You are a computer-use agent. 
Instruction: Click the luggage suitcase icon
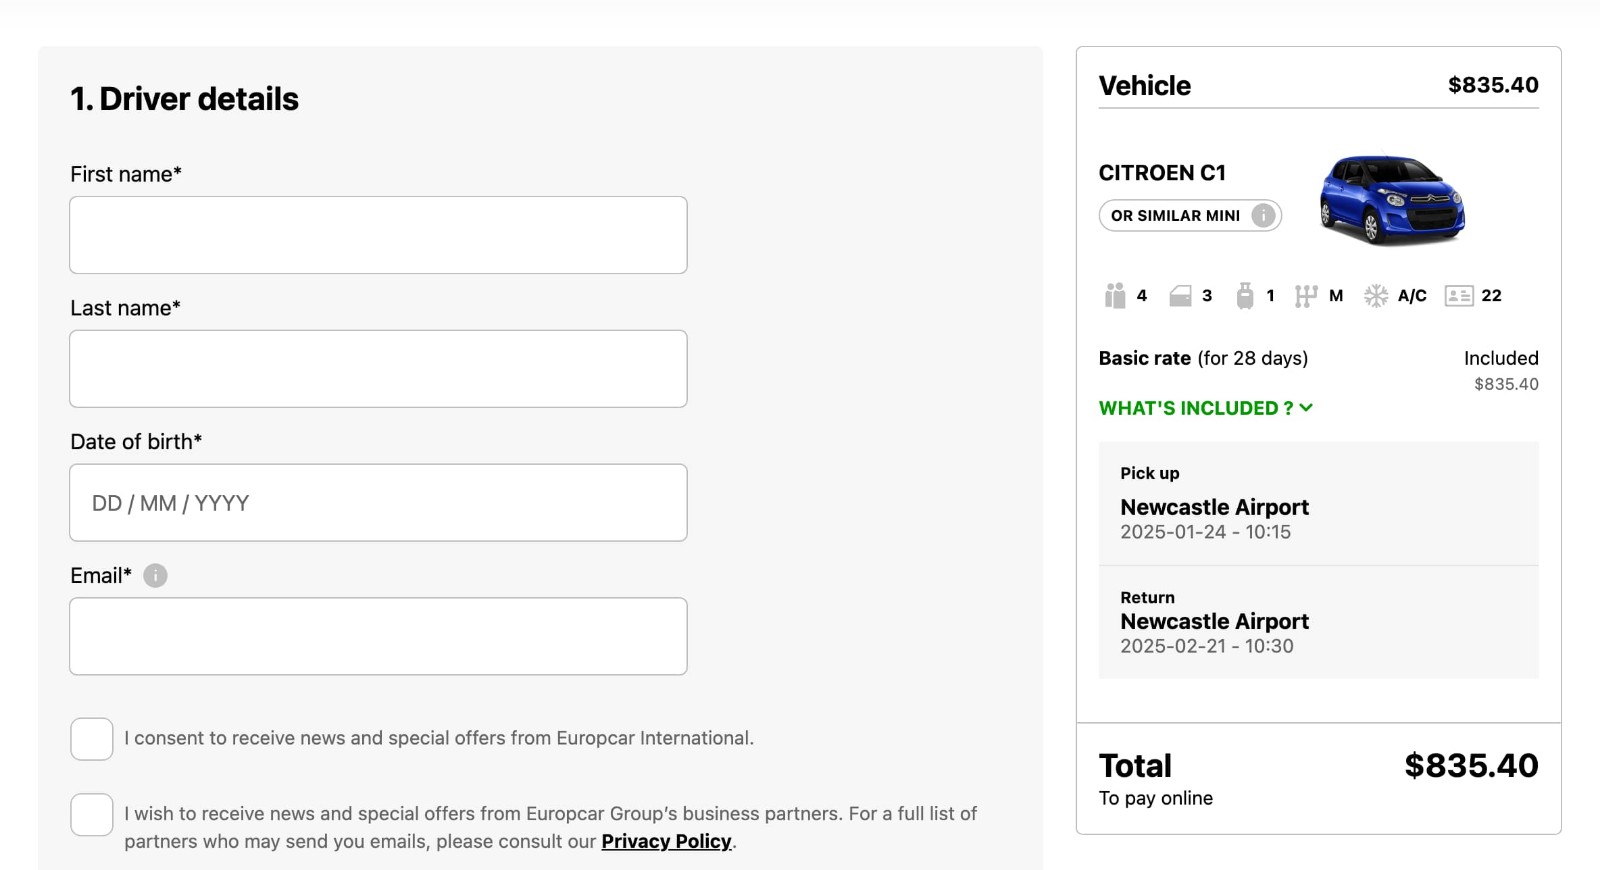[x=1244, y=296]
